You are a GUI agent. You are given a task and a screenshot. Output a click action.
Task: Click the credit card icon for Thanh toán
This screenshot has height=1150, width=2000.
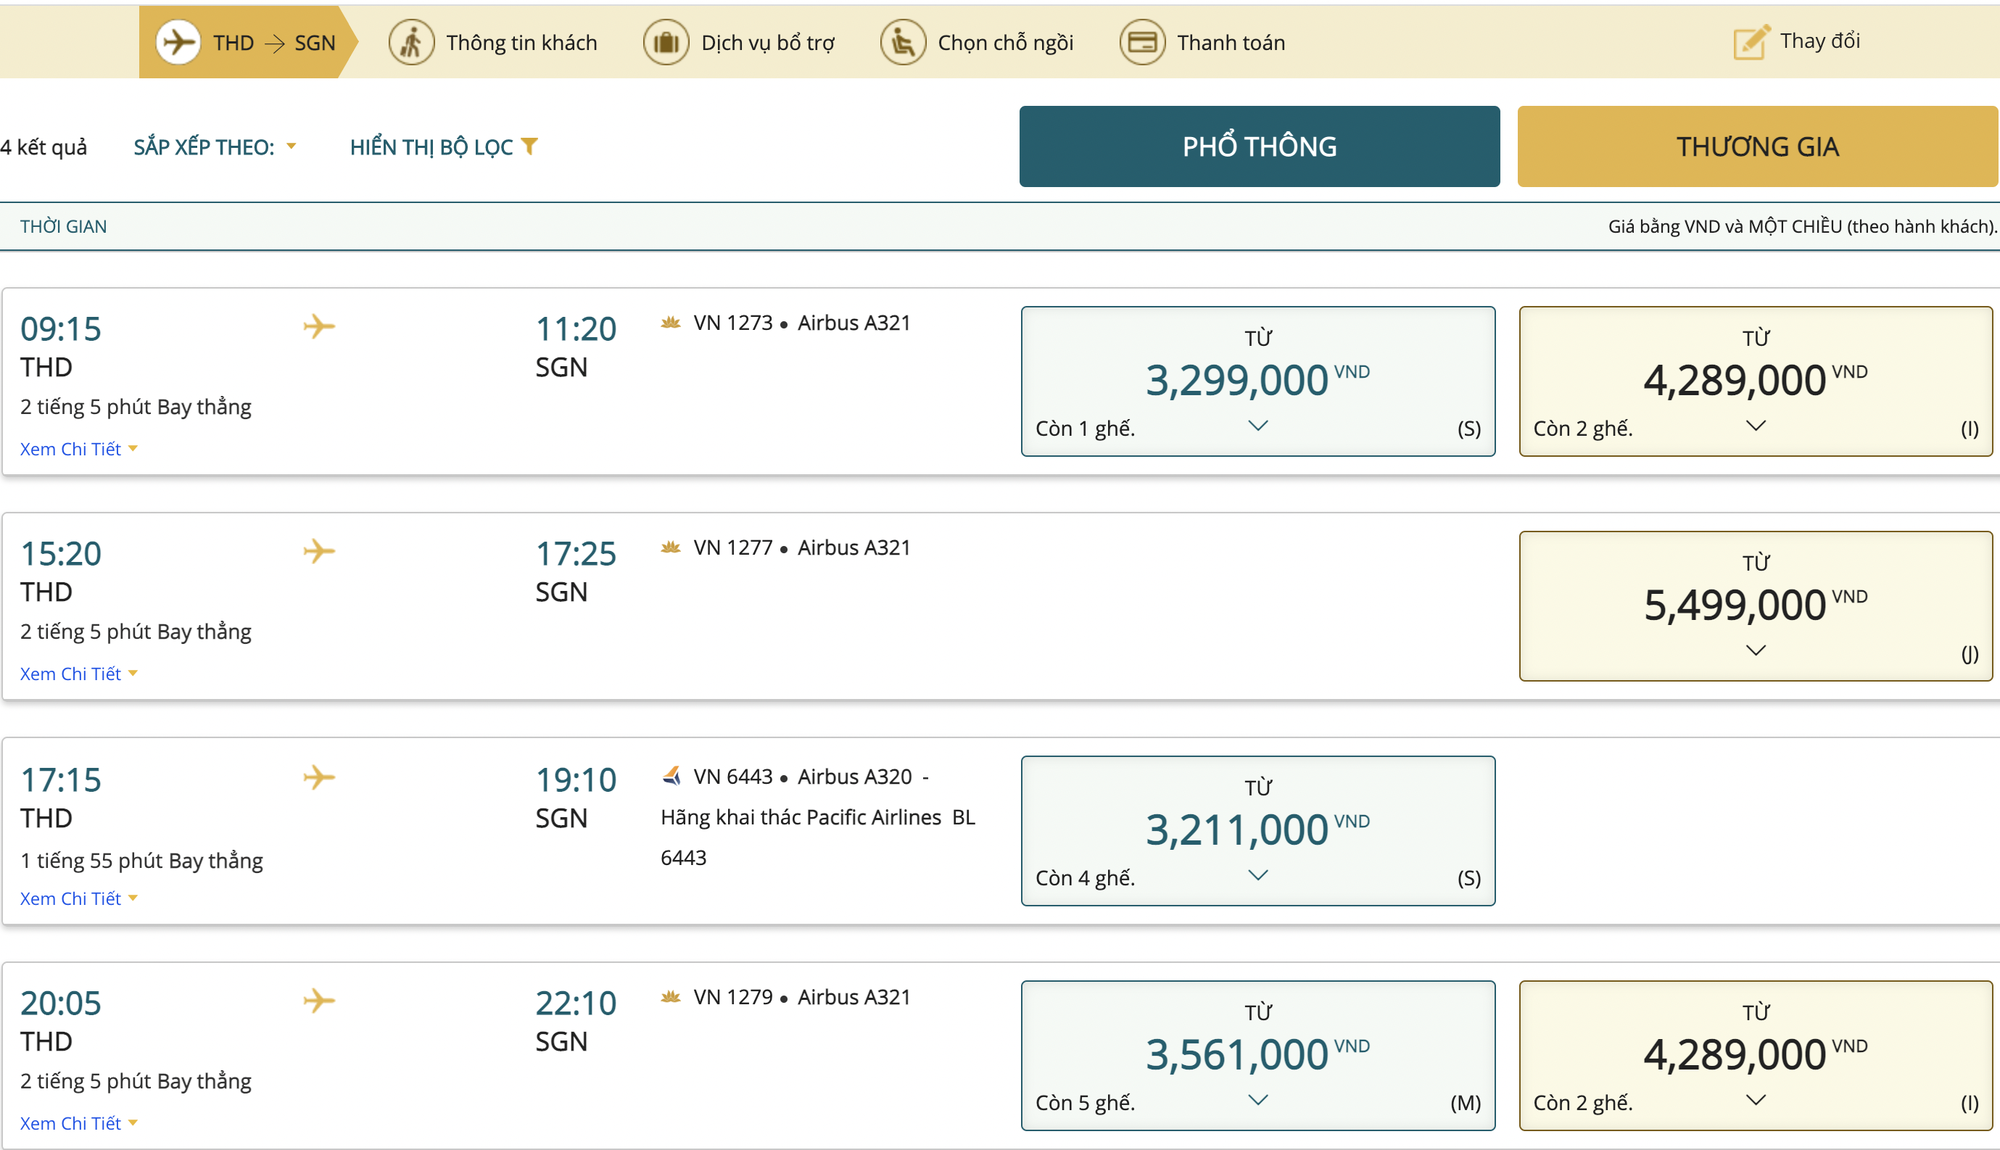1142,43
